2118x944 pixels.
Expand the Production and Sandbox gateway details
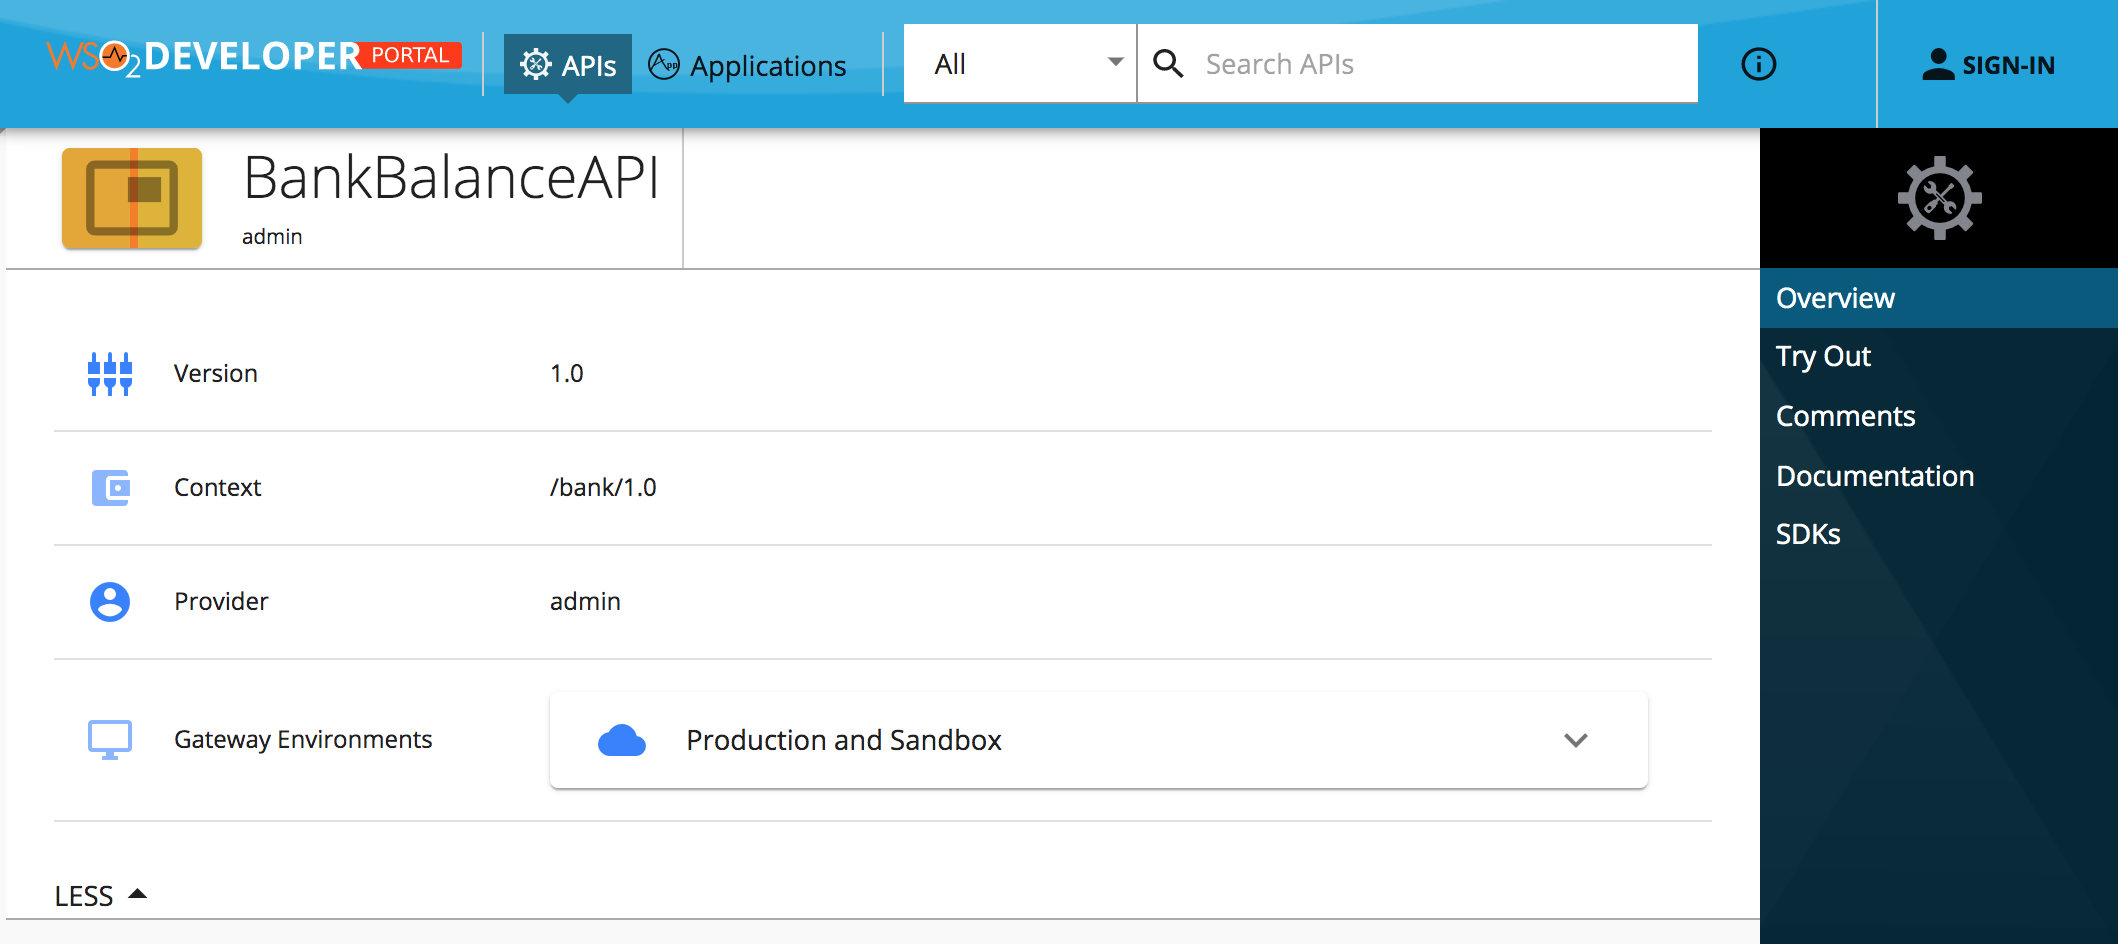coord(1575,740)
